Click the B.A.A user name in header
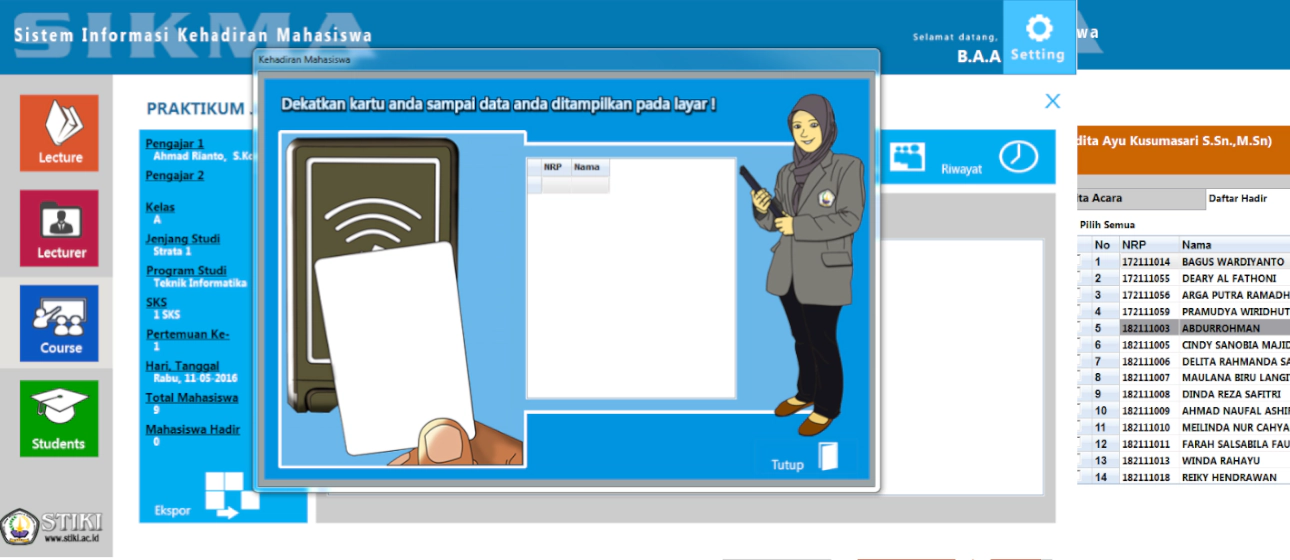 (979, 57)
